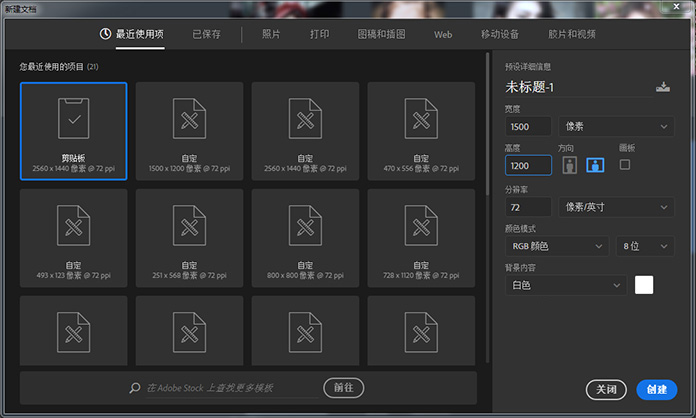696x418 pixels.
Task: Choose the 自定 1500 x 1200 preset
Action: (x=190, y=131)
